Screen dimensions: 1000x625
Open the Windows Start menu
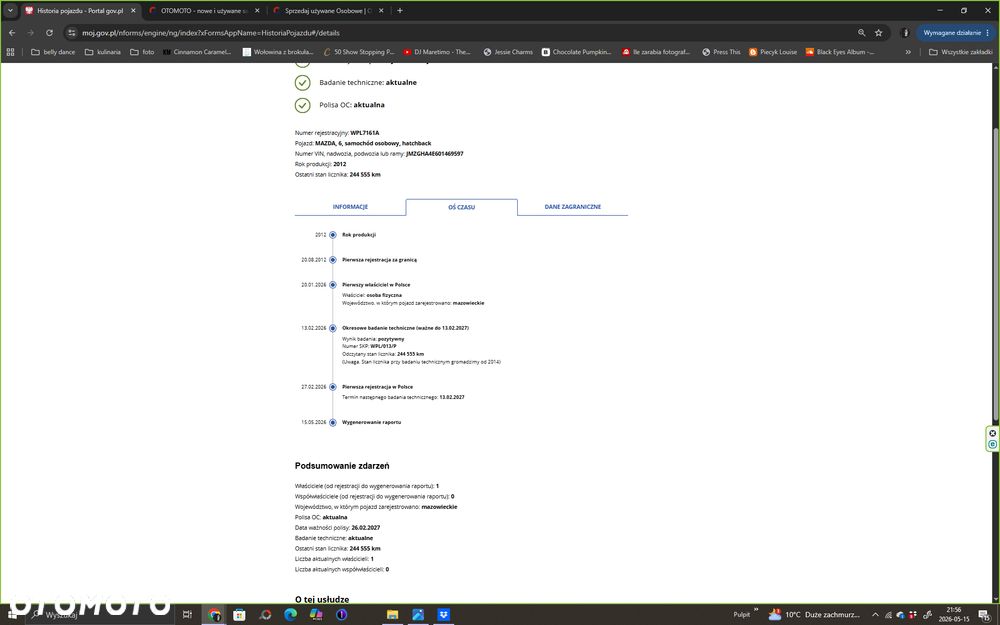tap(13, 614)
